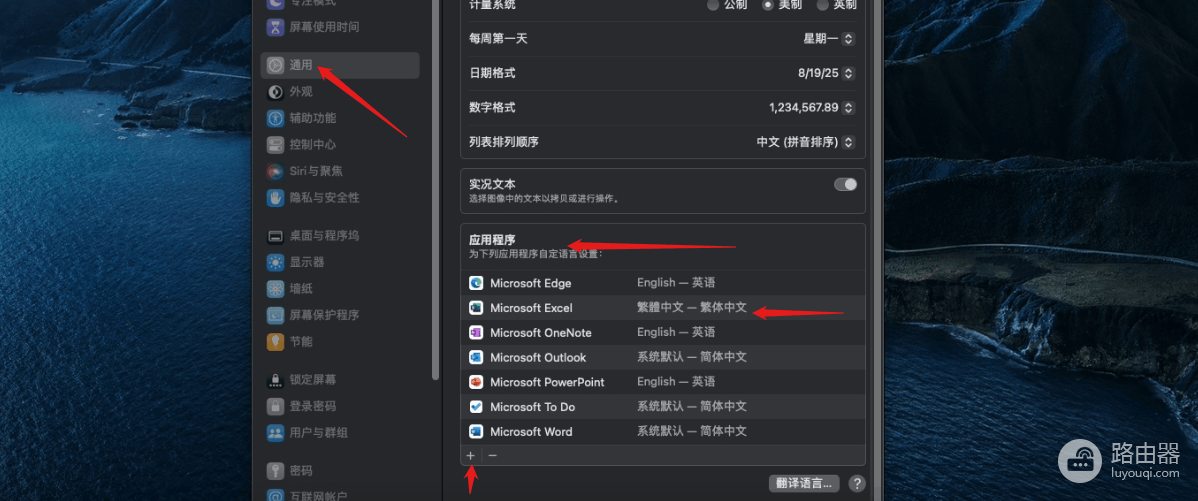Click the 计量系统 label
1198x501 pixels.
point(492,5)
